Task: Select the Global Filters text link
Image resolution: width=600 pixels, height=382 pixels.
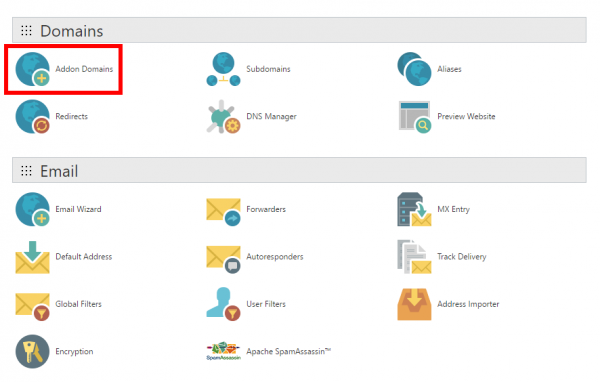Action: coord(78,304)
